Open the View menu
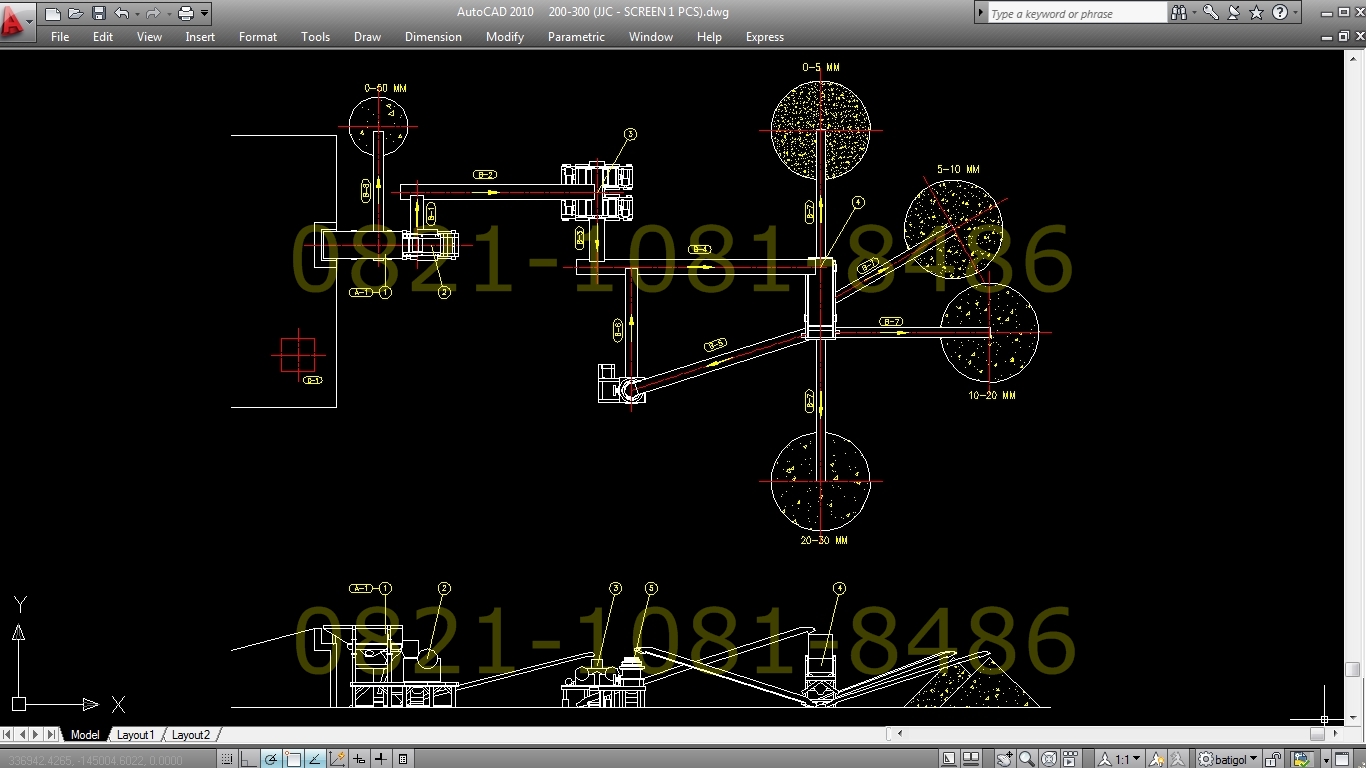This screenshot has width=1366, height=768. tap(149, 37)
